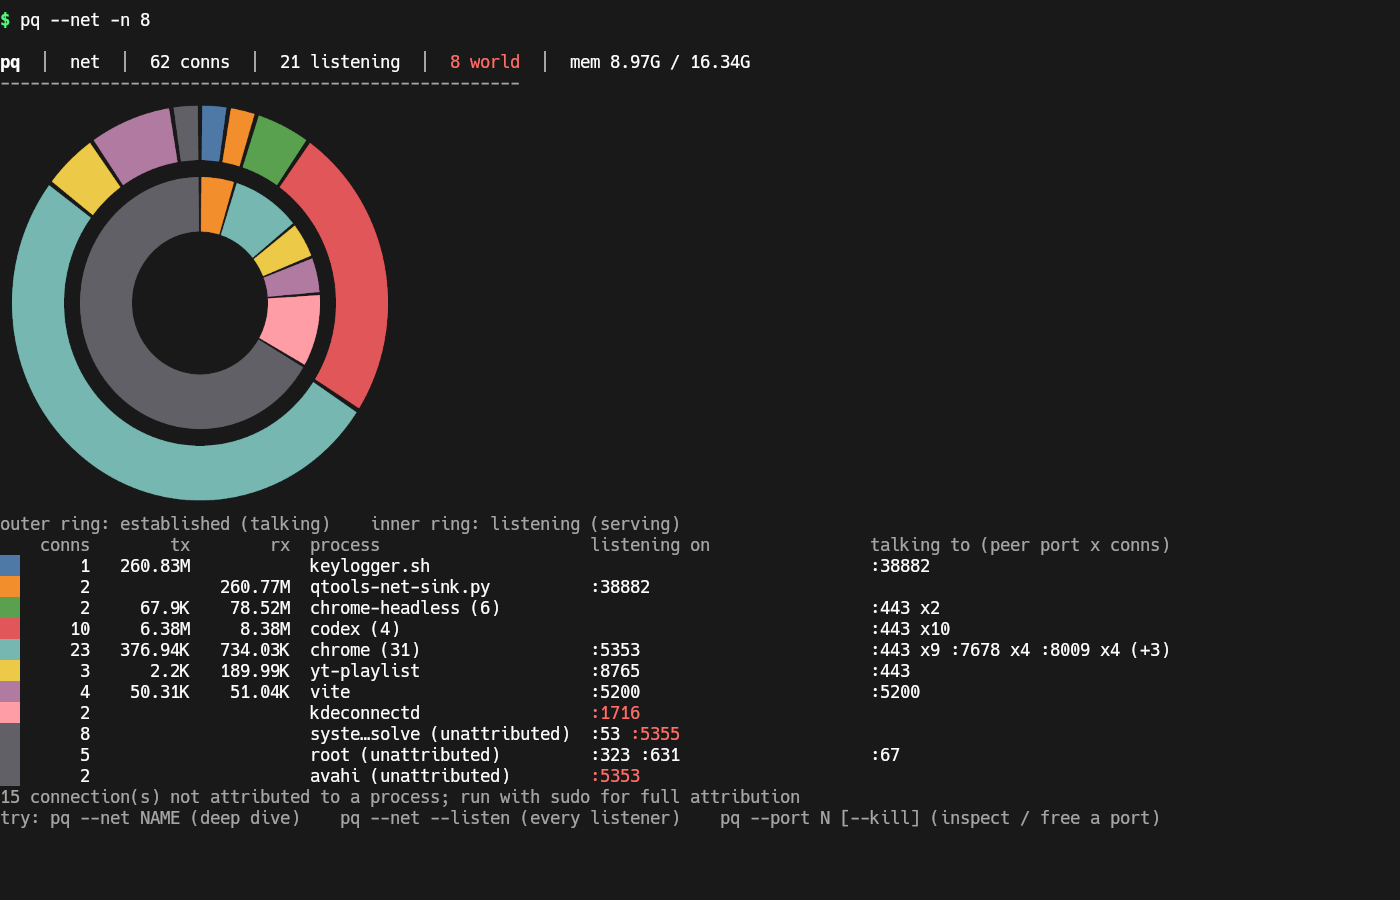
Task: Select the teal inner ring segment
Action: coord(257,218)
